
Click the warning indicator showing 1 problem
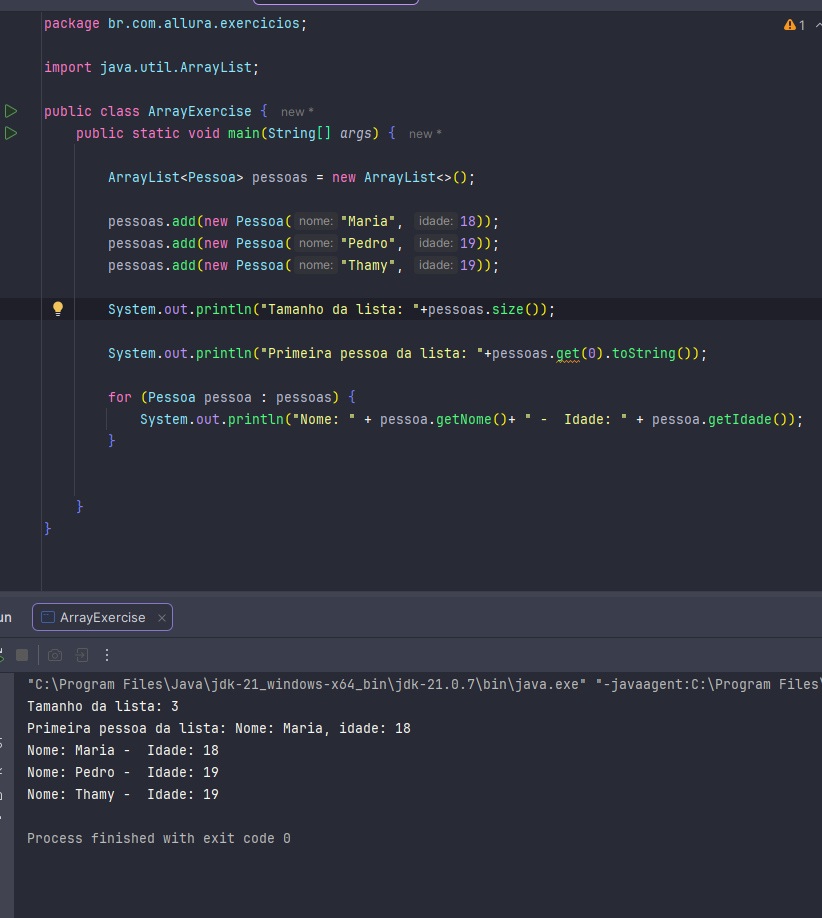tap(794, 24)
